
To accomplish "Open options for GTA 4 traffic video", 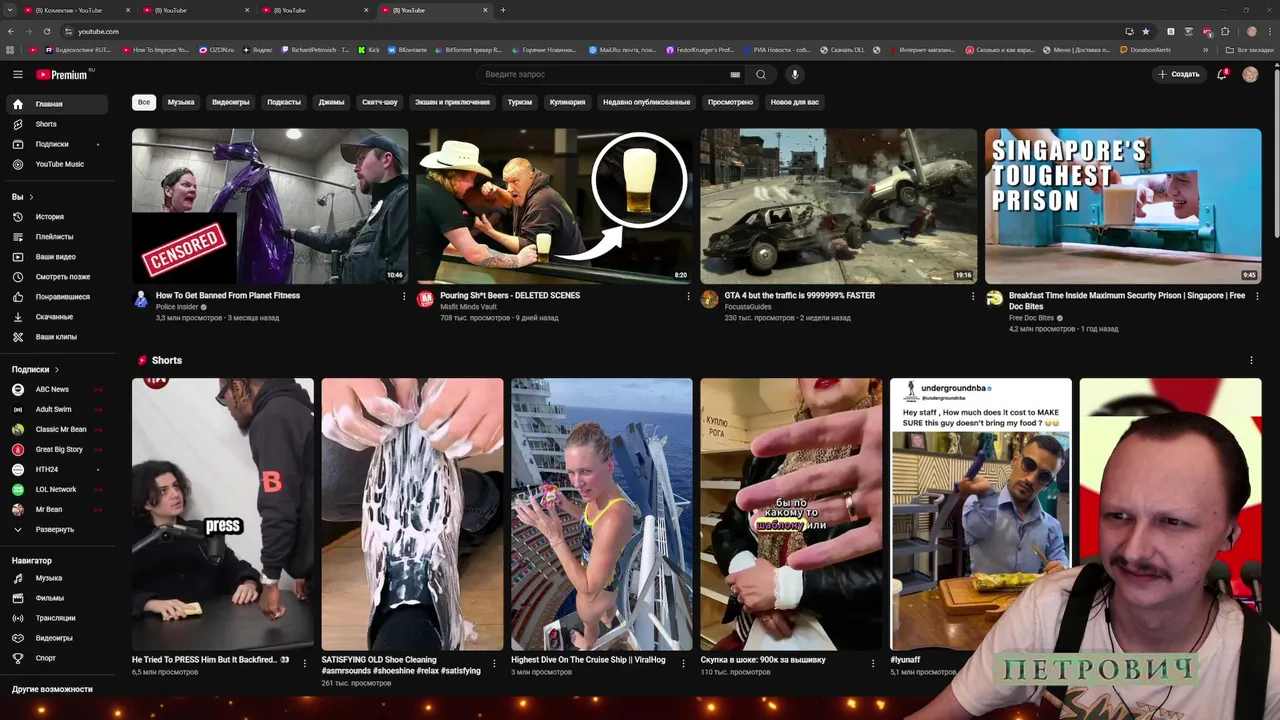I will 973,296.
